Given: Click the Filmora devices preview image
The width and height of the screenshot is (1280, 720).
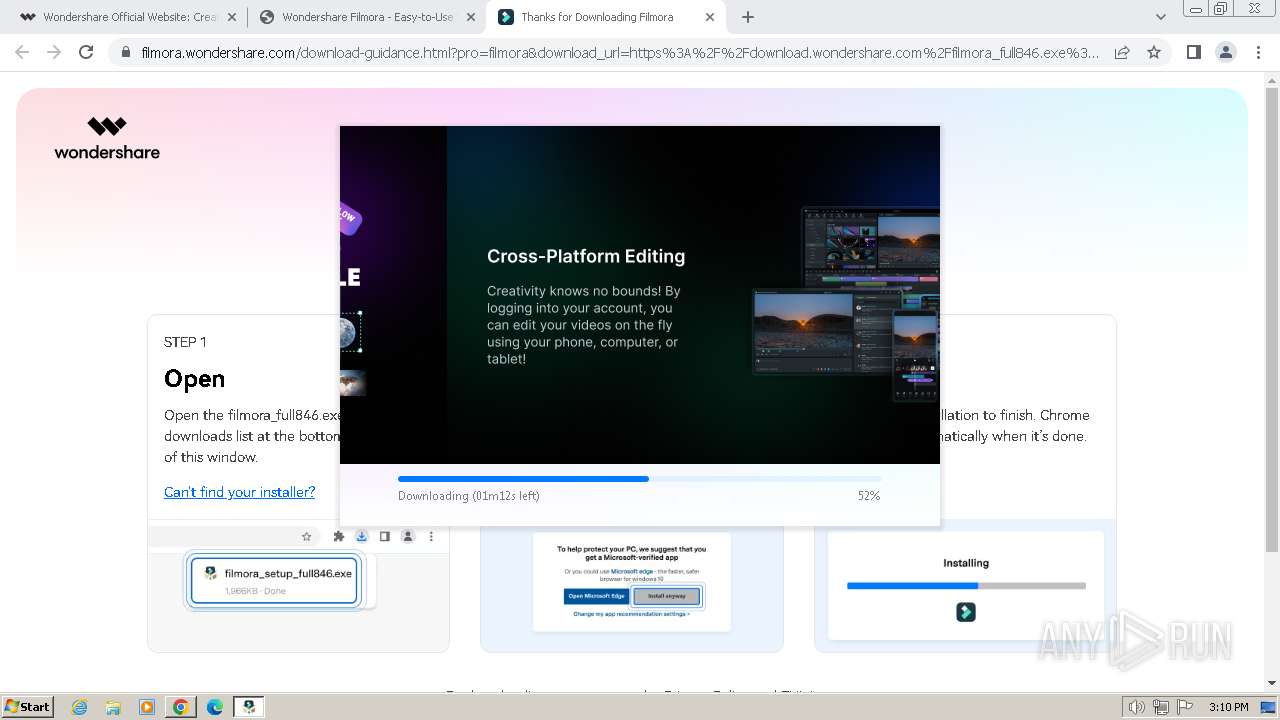Looking at the screenshot, I should (x=845, y=303).
